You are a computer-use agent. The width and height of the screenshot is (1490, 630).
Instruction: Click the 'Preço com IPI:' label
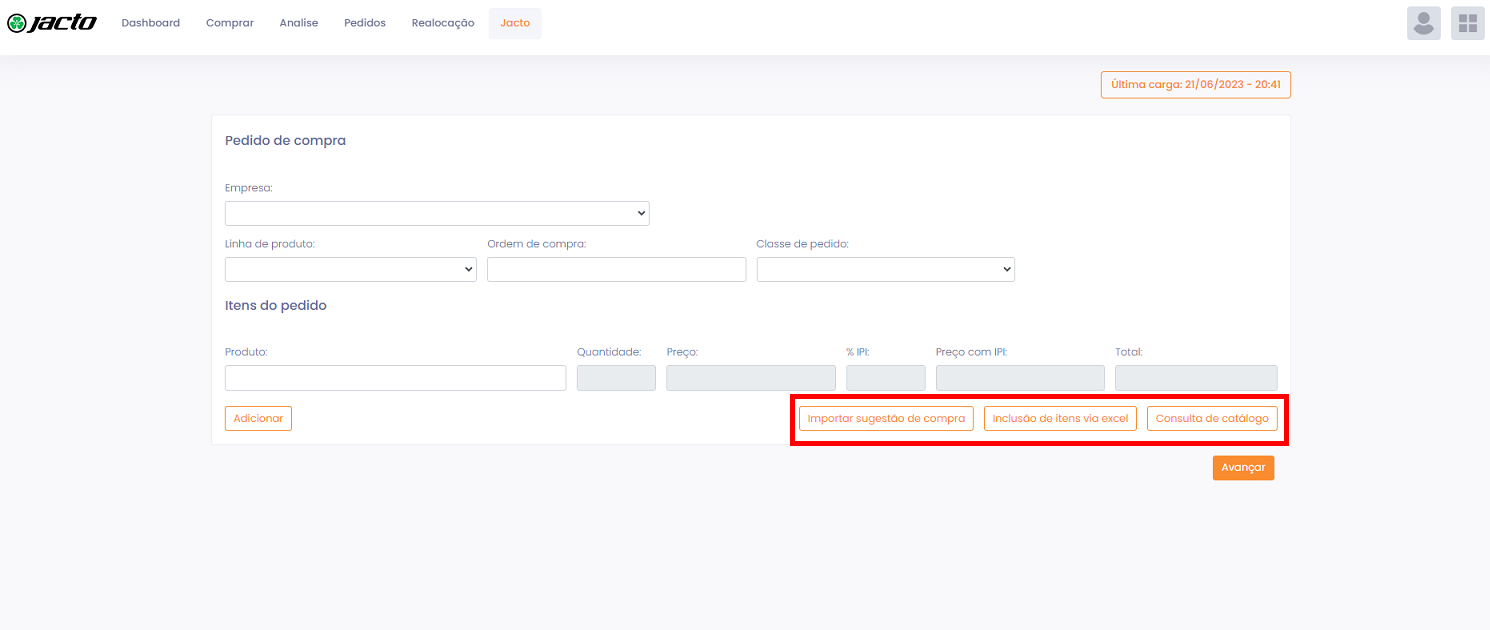point(971,352)
